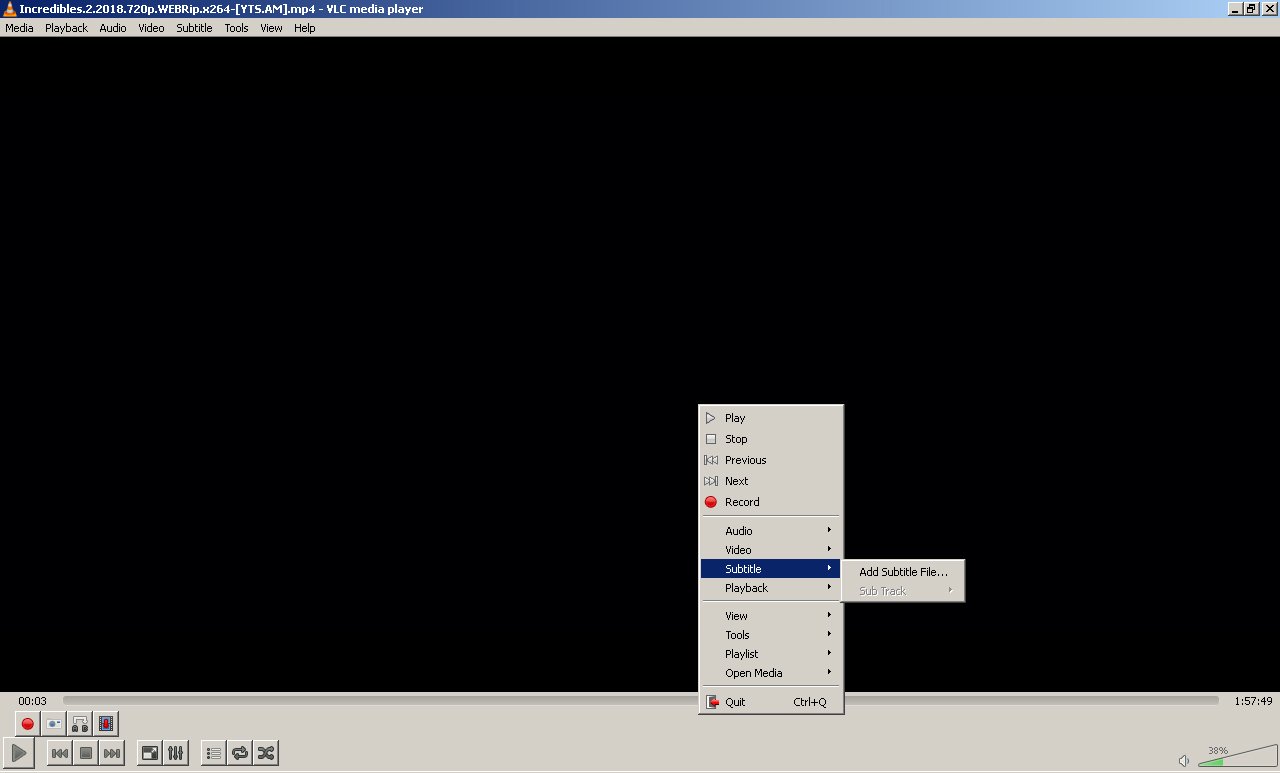Click the elapsed time 00:03 label
The image size is (1280, 773).
pyautogui.click(x=32, y=701)
